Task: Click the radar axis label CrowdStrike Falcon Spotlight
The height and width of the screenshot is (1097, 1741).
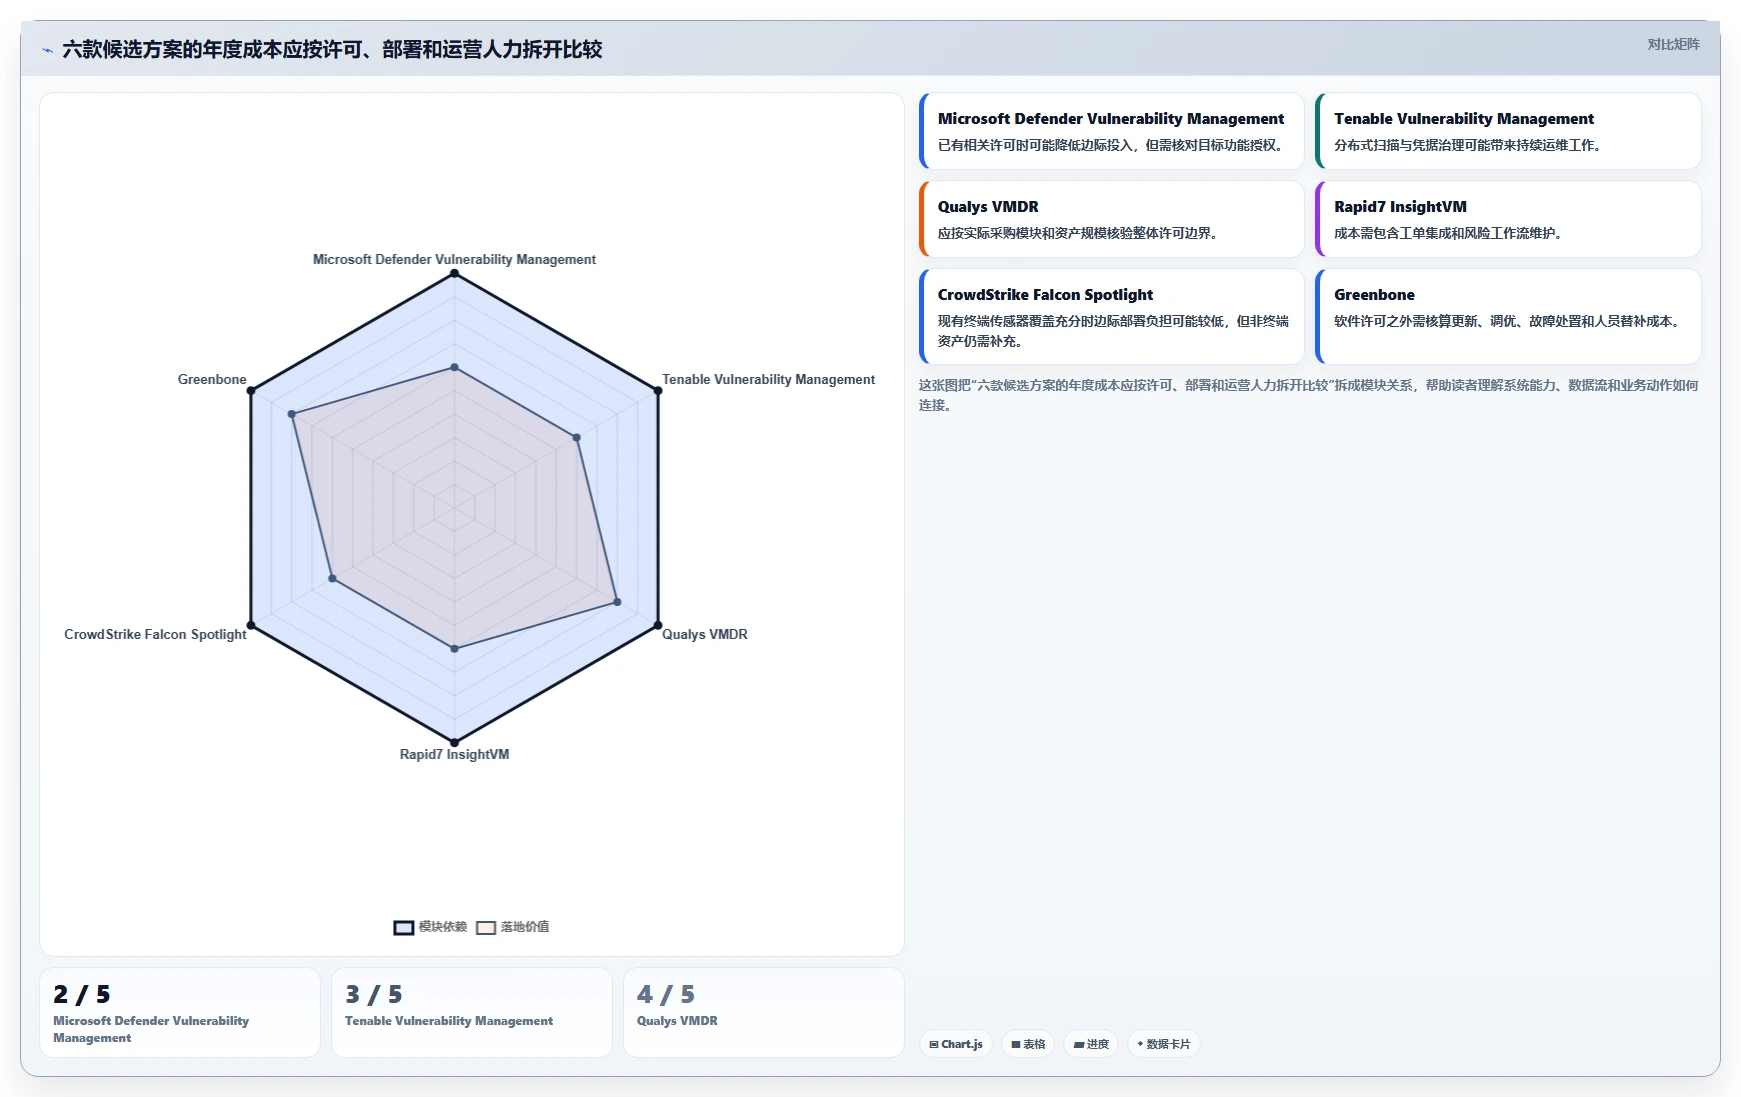Action: [155, 634]
